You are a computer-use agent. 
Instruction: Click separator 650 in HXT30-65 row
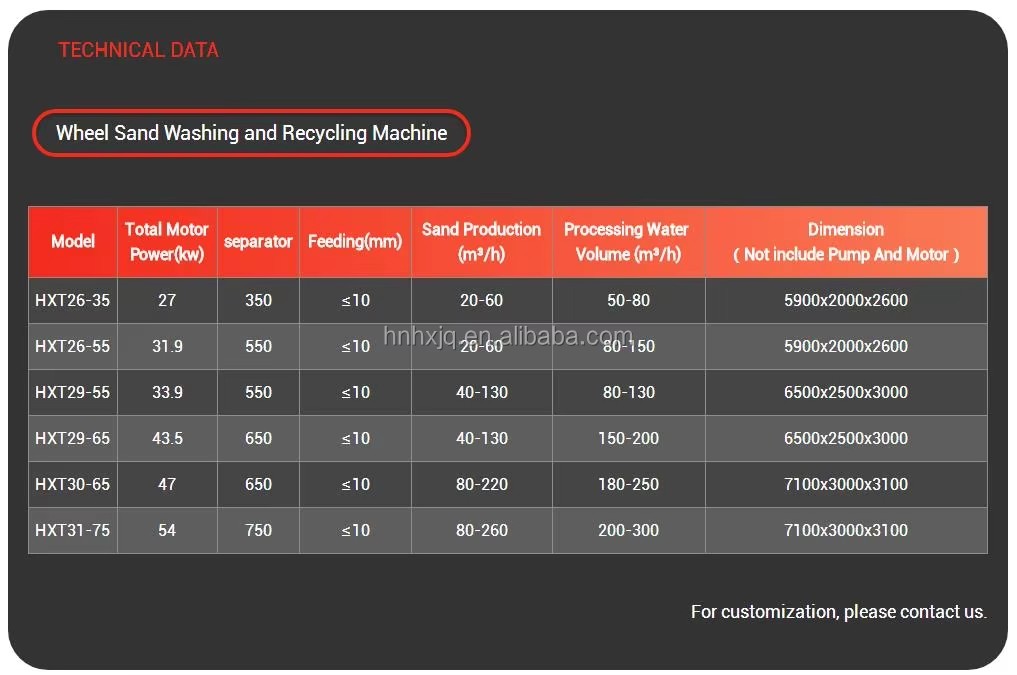[x=258, y=484]
